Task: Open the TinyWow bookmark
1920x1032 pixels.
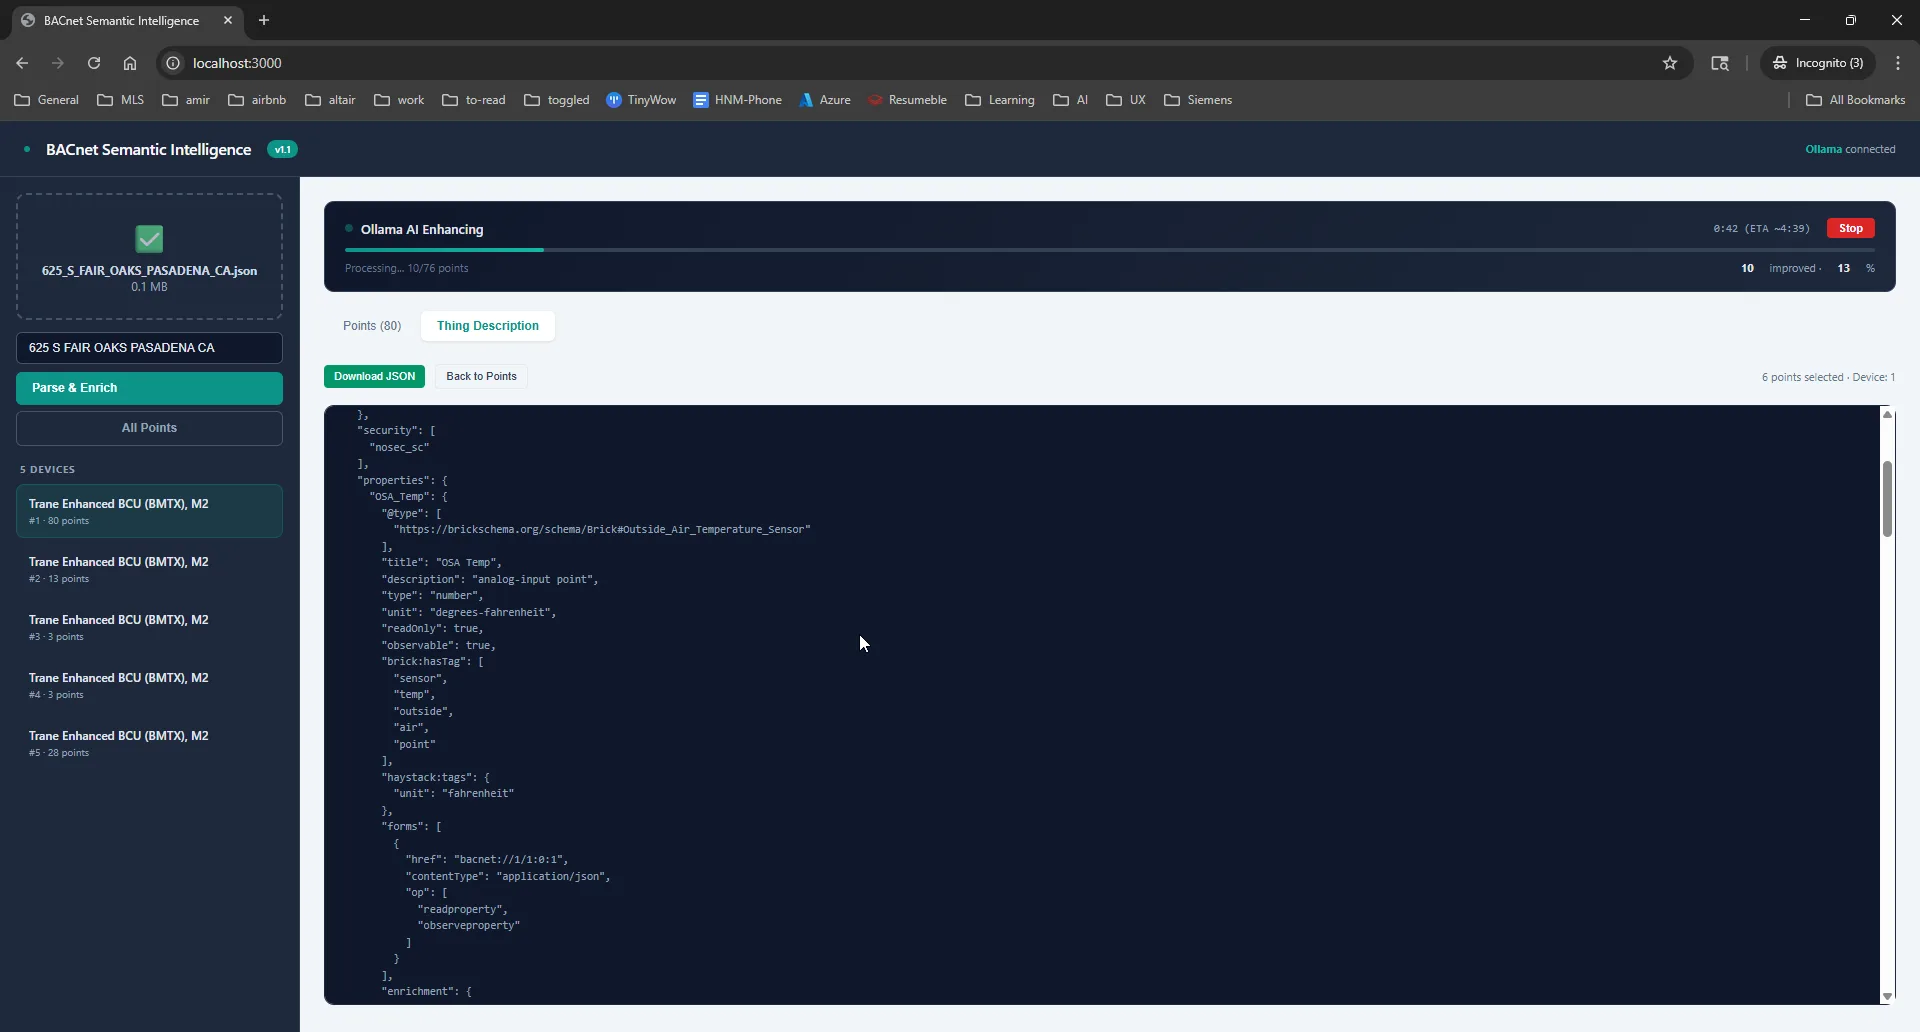Action: click(641, 100)
